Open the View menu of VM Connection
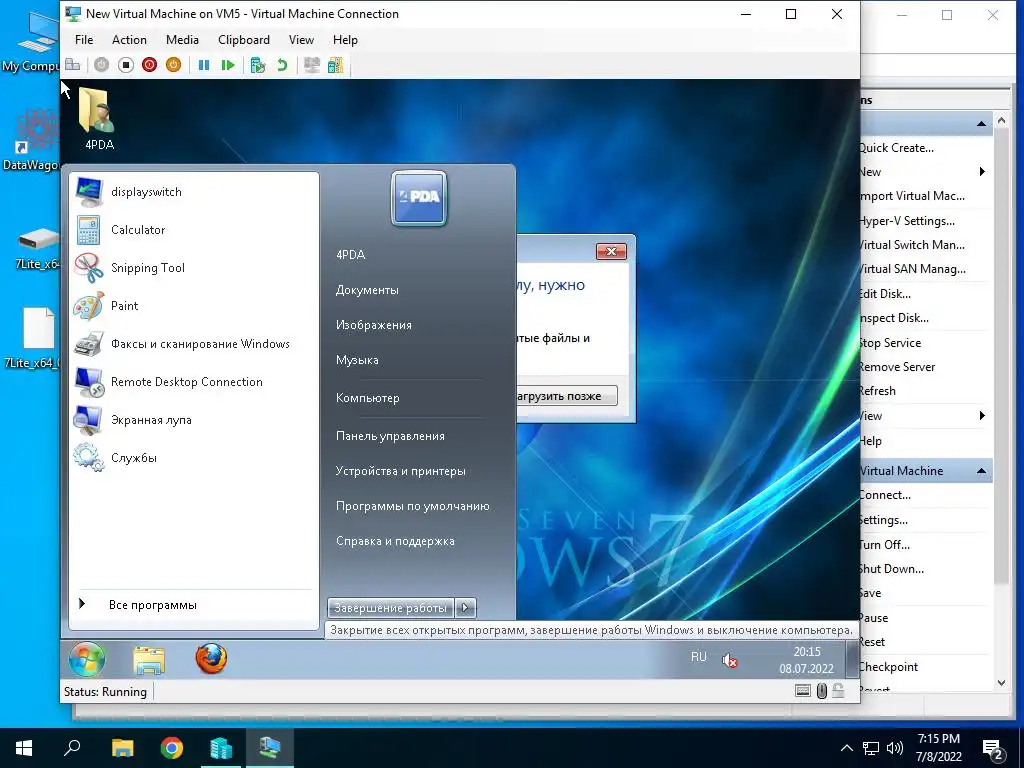 (301, 40)
